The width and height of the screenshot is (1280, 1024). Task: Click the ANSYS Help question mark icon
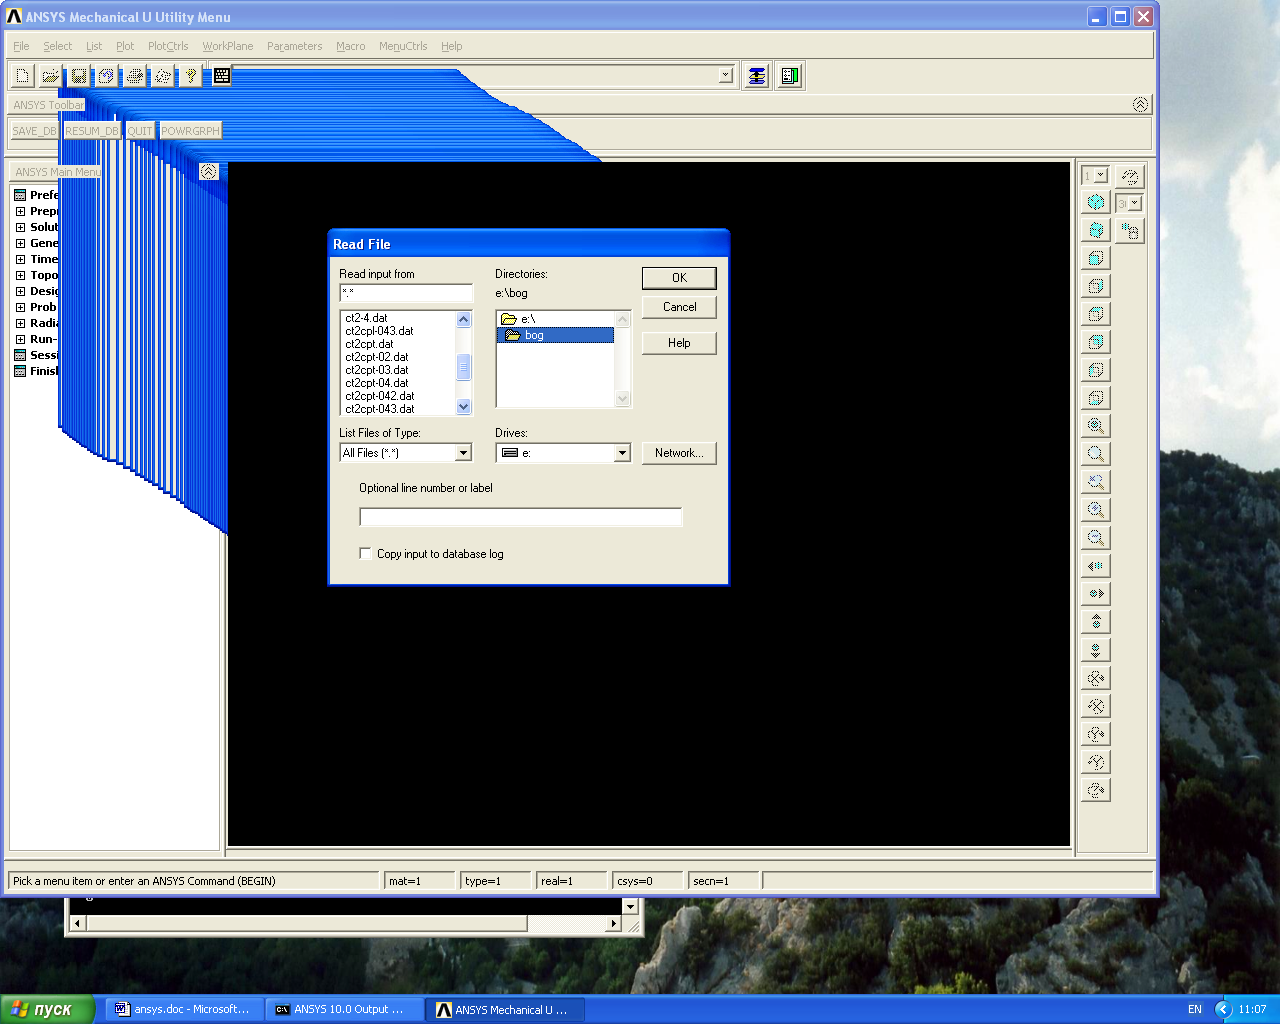190,76
